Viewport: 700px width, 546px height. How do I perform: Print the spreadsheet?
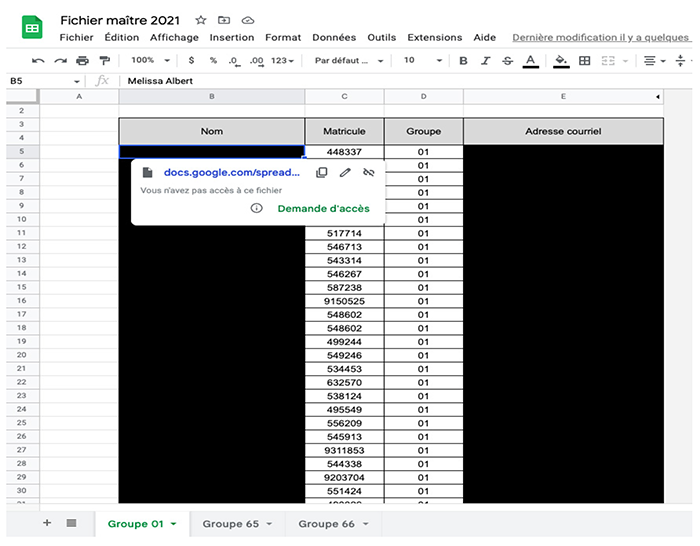coord(82,60)
